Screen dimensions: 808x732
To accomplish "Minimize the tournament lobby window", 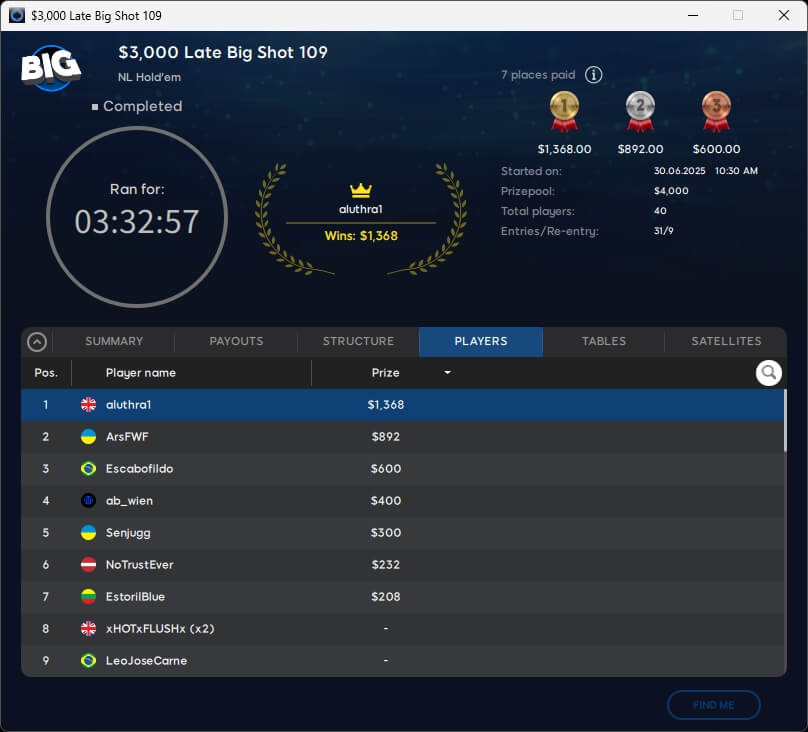I will pyautogui.click(x=692, y=16).
